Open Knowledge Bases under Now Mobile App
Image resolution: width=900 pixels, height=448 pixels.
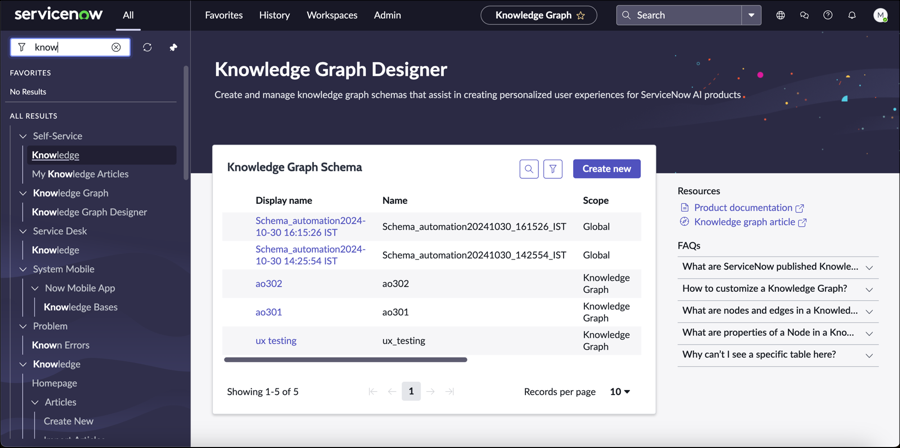click(x=81, y=307)
